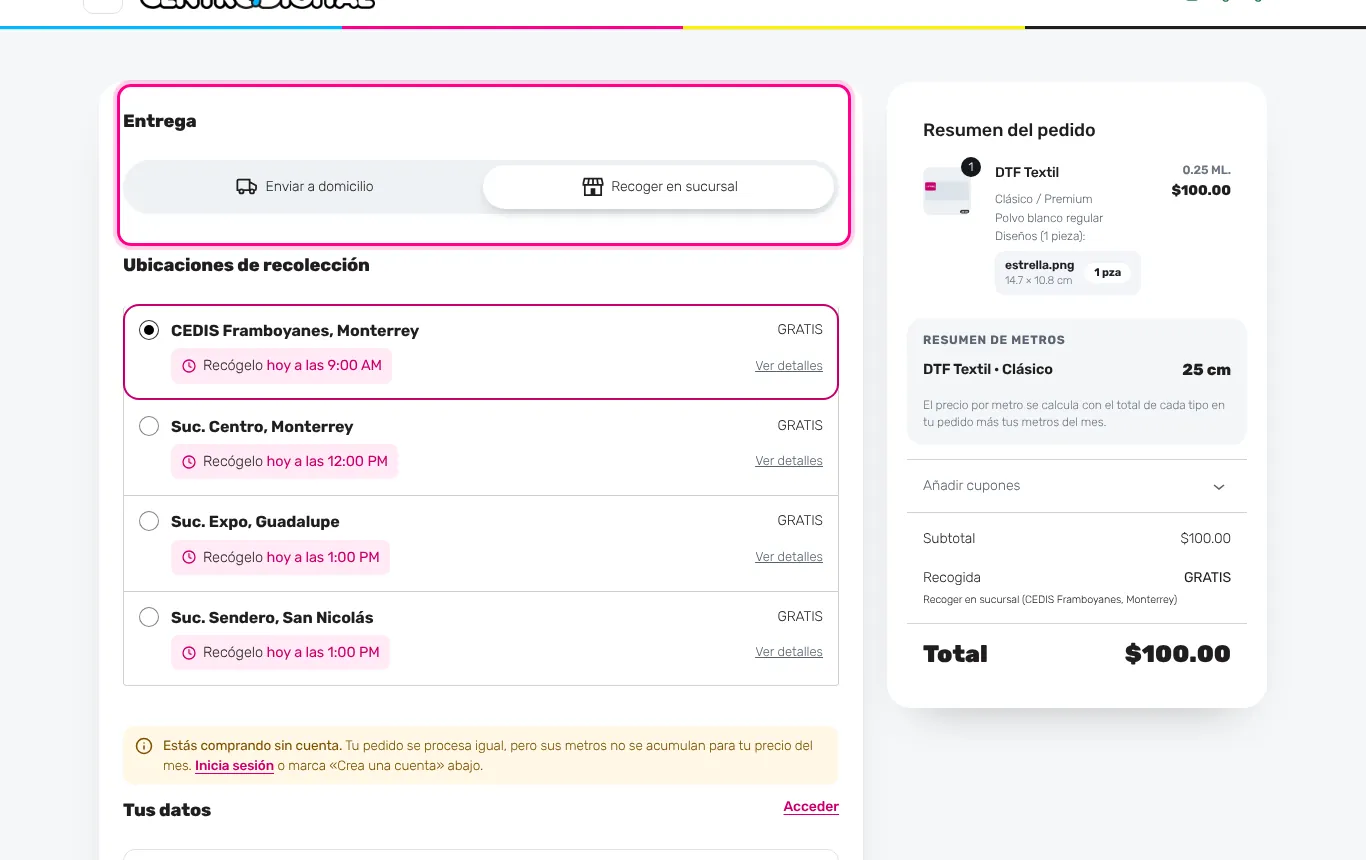Viewport: 1366px width, 860px height.
Task: Click the info icon in guest notice
Action: pyautogui.click(x=144, y=746)
